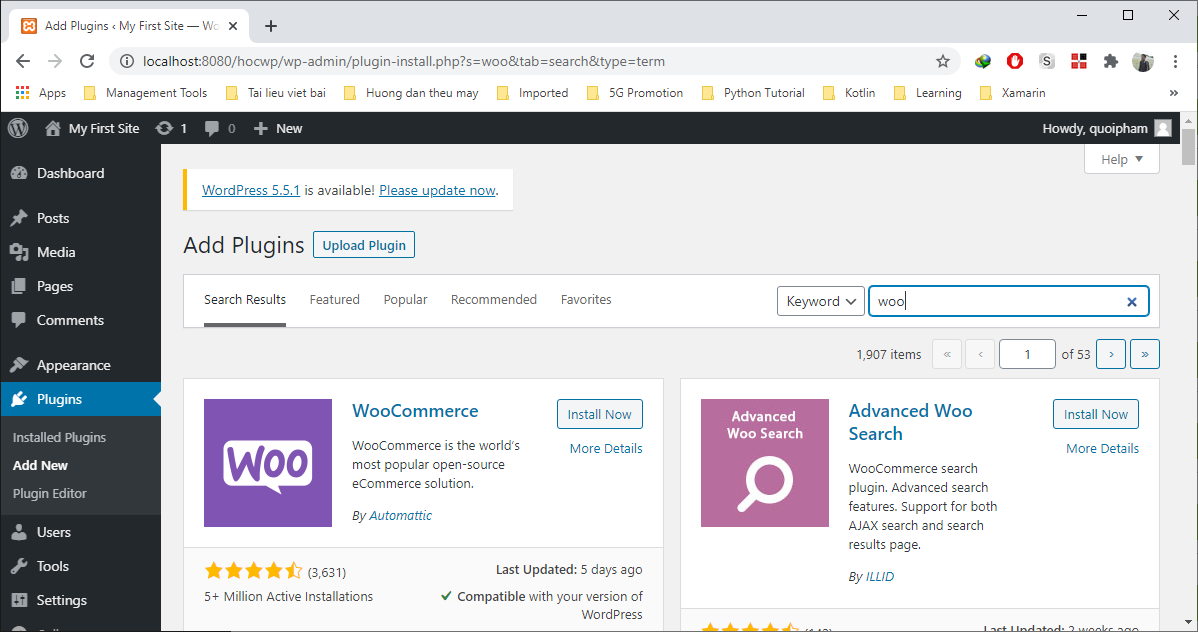Screen dimensions: 1198x632
Task: Open My First Site home icon
Action: coord(53,128)
